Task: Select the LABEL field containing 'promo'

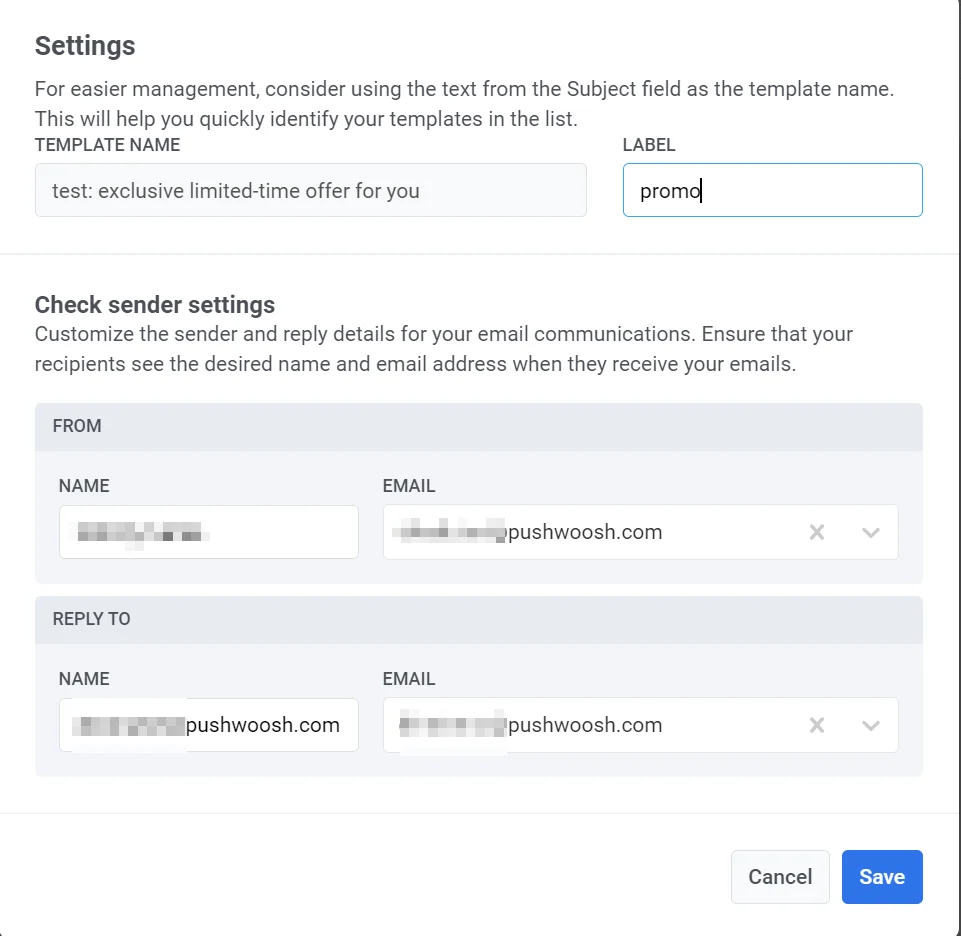Action: [x=772, y=190]
